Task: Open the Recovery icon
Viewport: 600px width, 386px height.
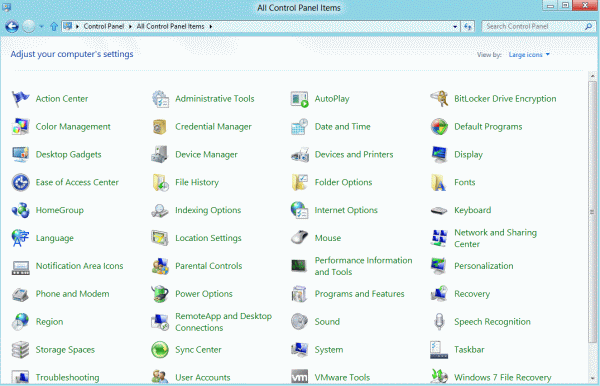Action: point(439,294)
